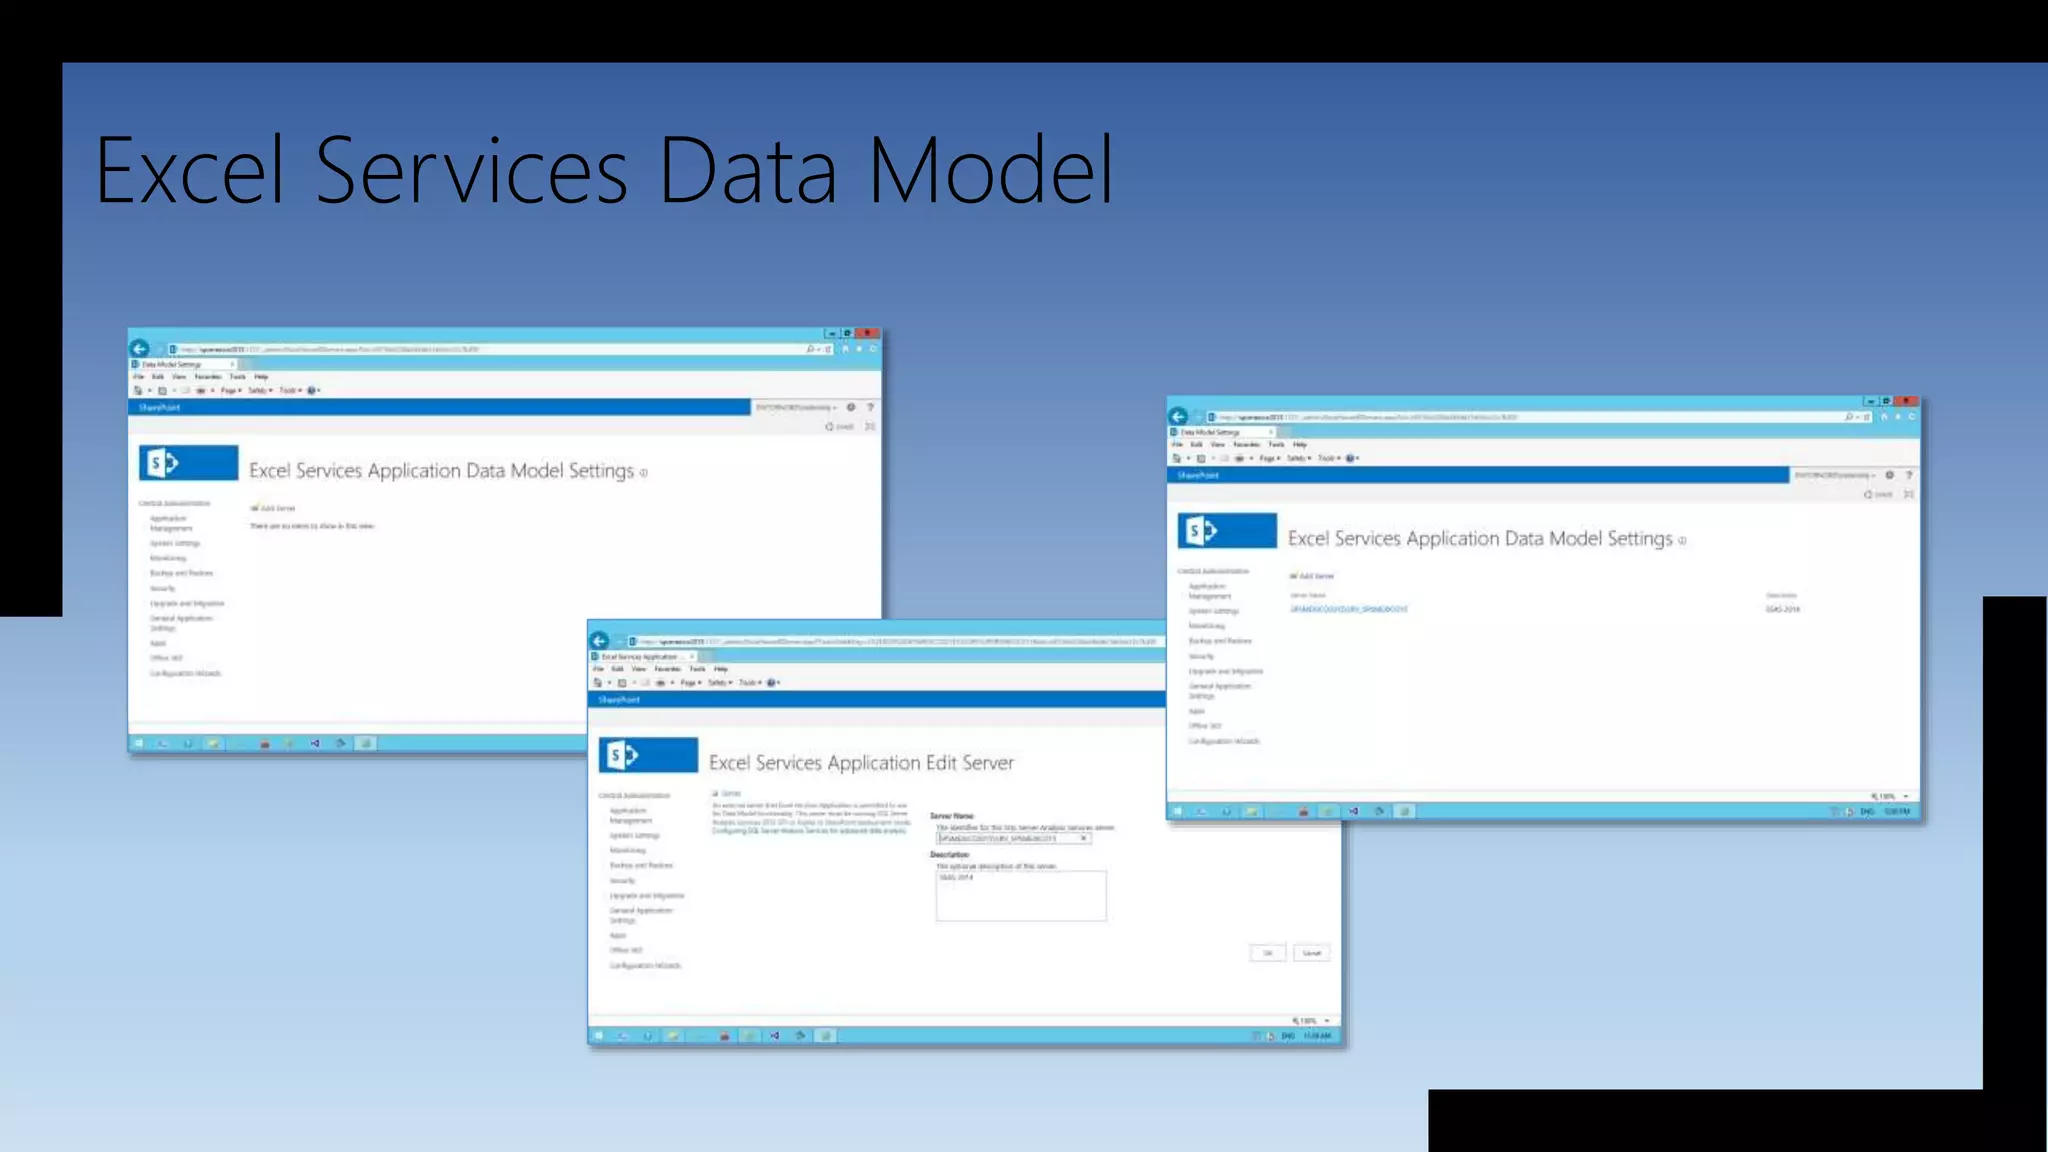Click Start button on Edit Server taskbar
Screen dimensions: 2048x1152
[x=599, y=1036]
